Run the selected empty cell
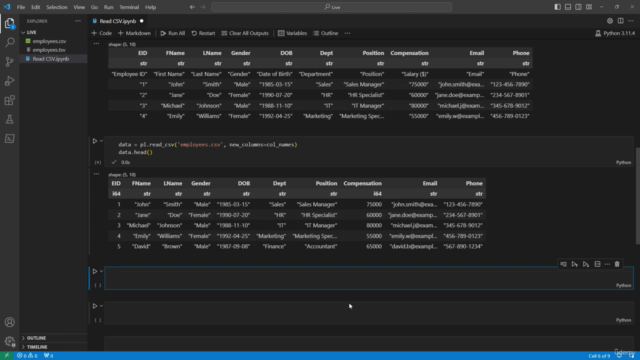Viewport: 640px width, 360px height. (x=95, y=271)
